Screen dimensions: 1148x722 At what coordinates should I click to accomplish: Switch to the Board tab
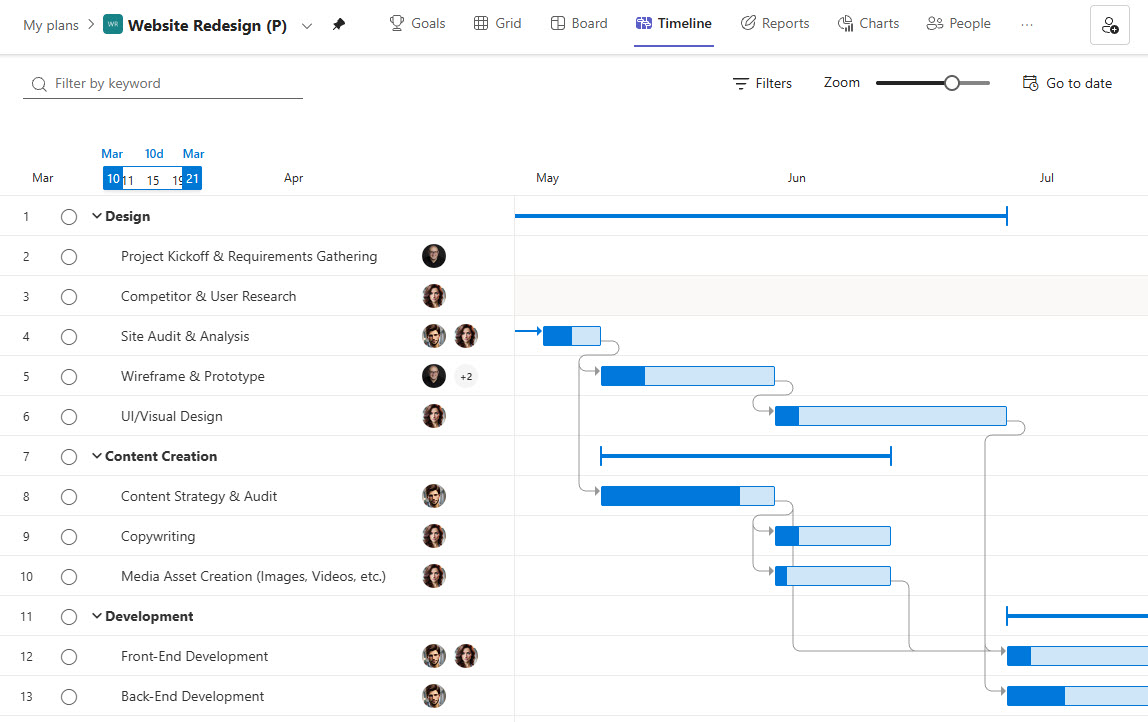578,23
